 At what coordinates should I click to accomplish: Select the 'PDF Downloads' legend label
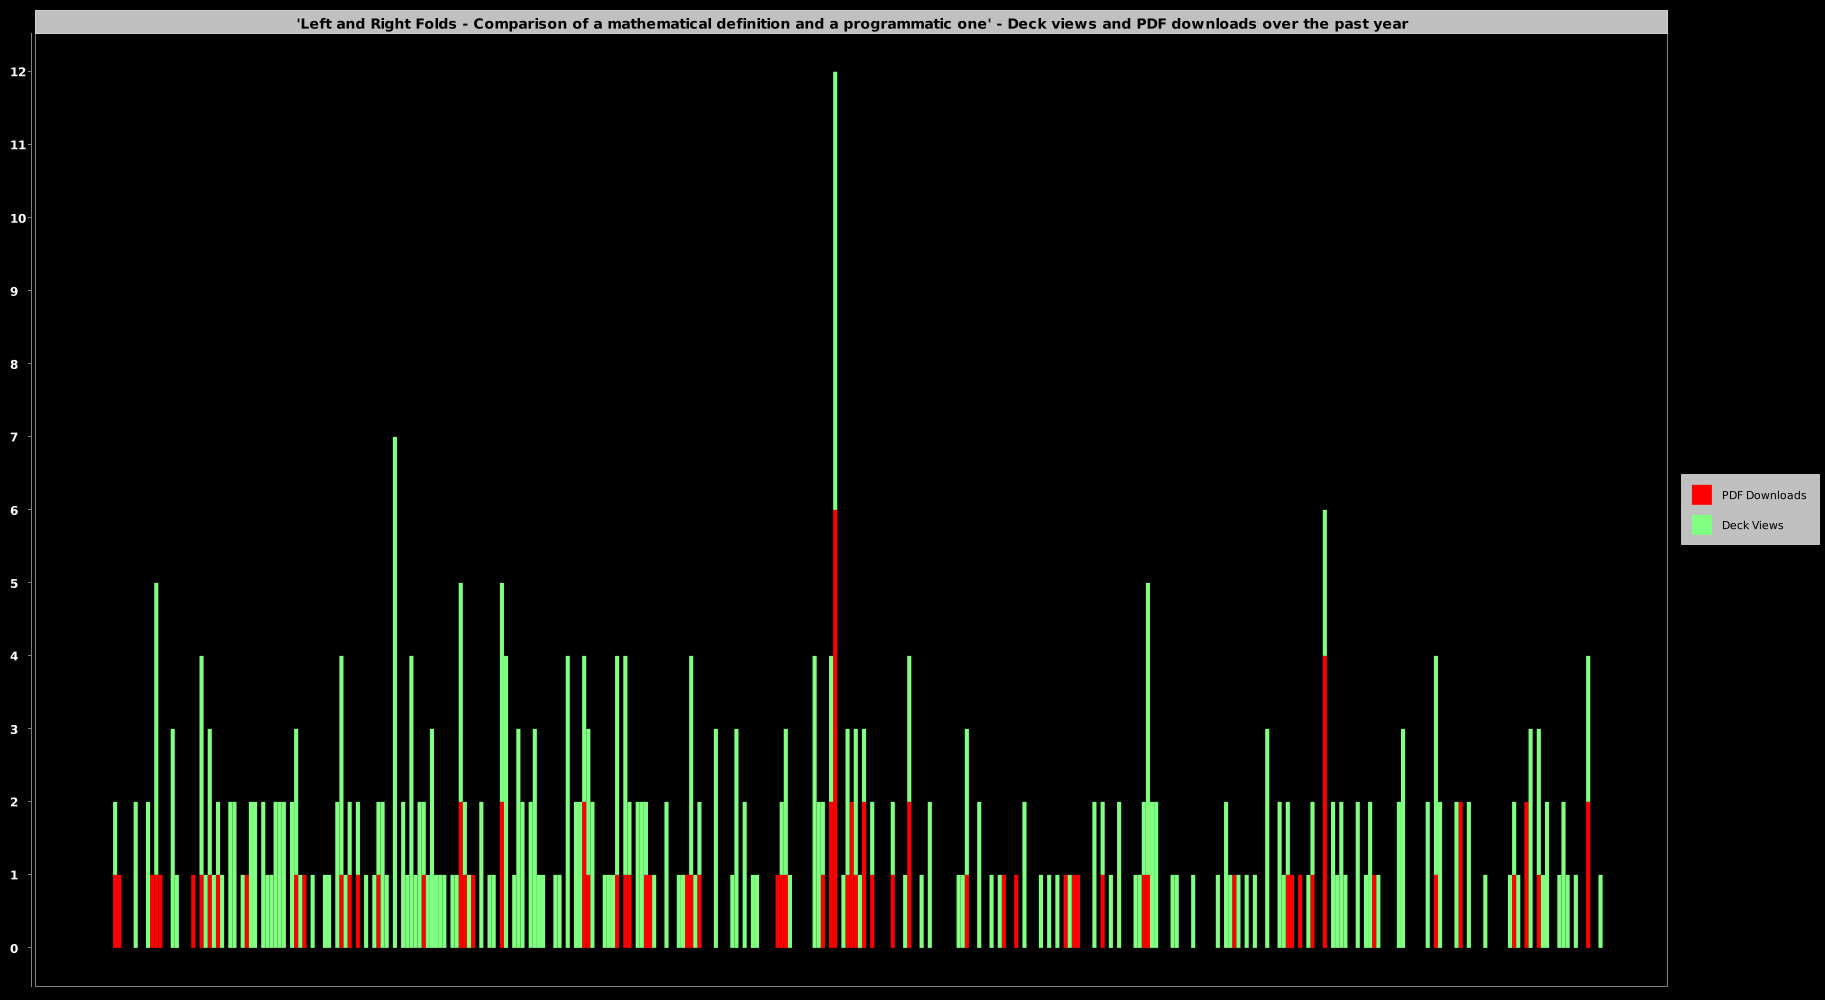(1763, 495)
